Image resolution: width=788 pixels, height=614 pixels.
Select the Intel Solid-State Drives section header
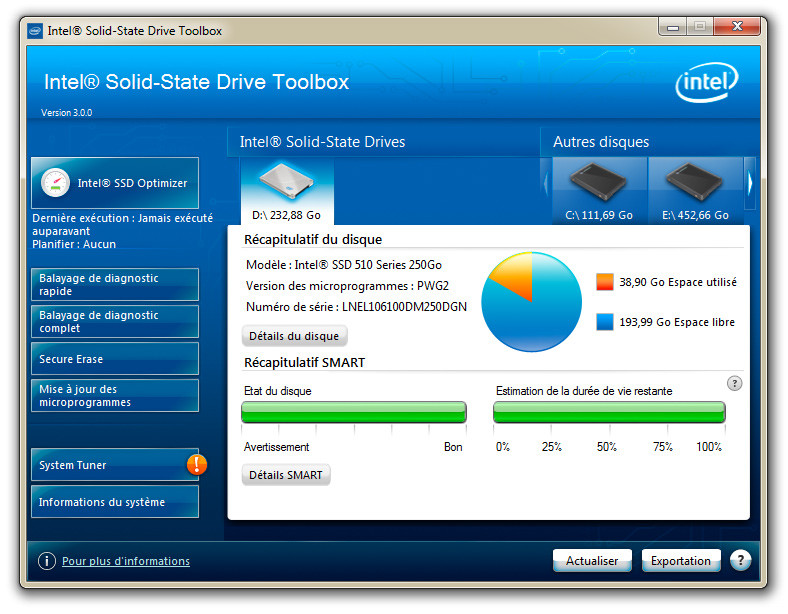coord(323,142)
